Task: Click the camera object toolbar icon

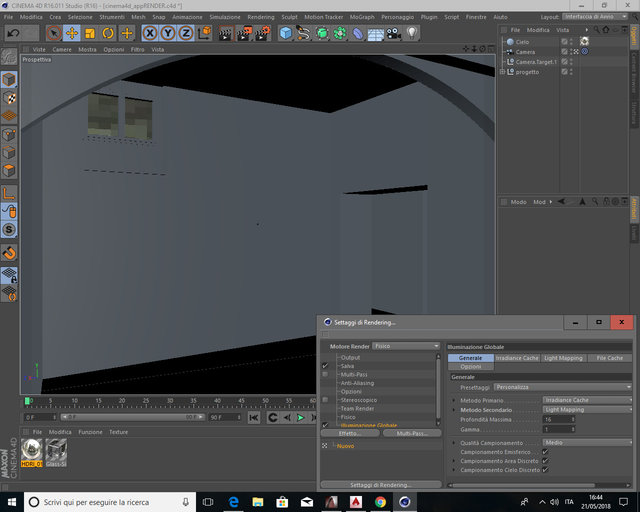Action: pyautogui.click(x=394, y=33)
